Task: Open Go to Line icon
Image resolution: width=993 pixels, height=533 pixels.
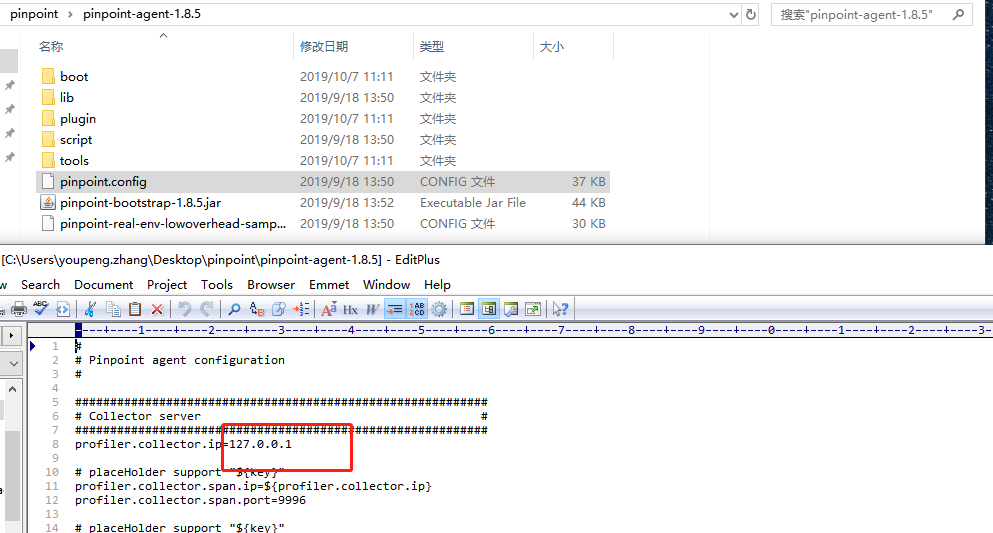Action: click(x=301, y=309)
